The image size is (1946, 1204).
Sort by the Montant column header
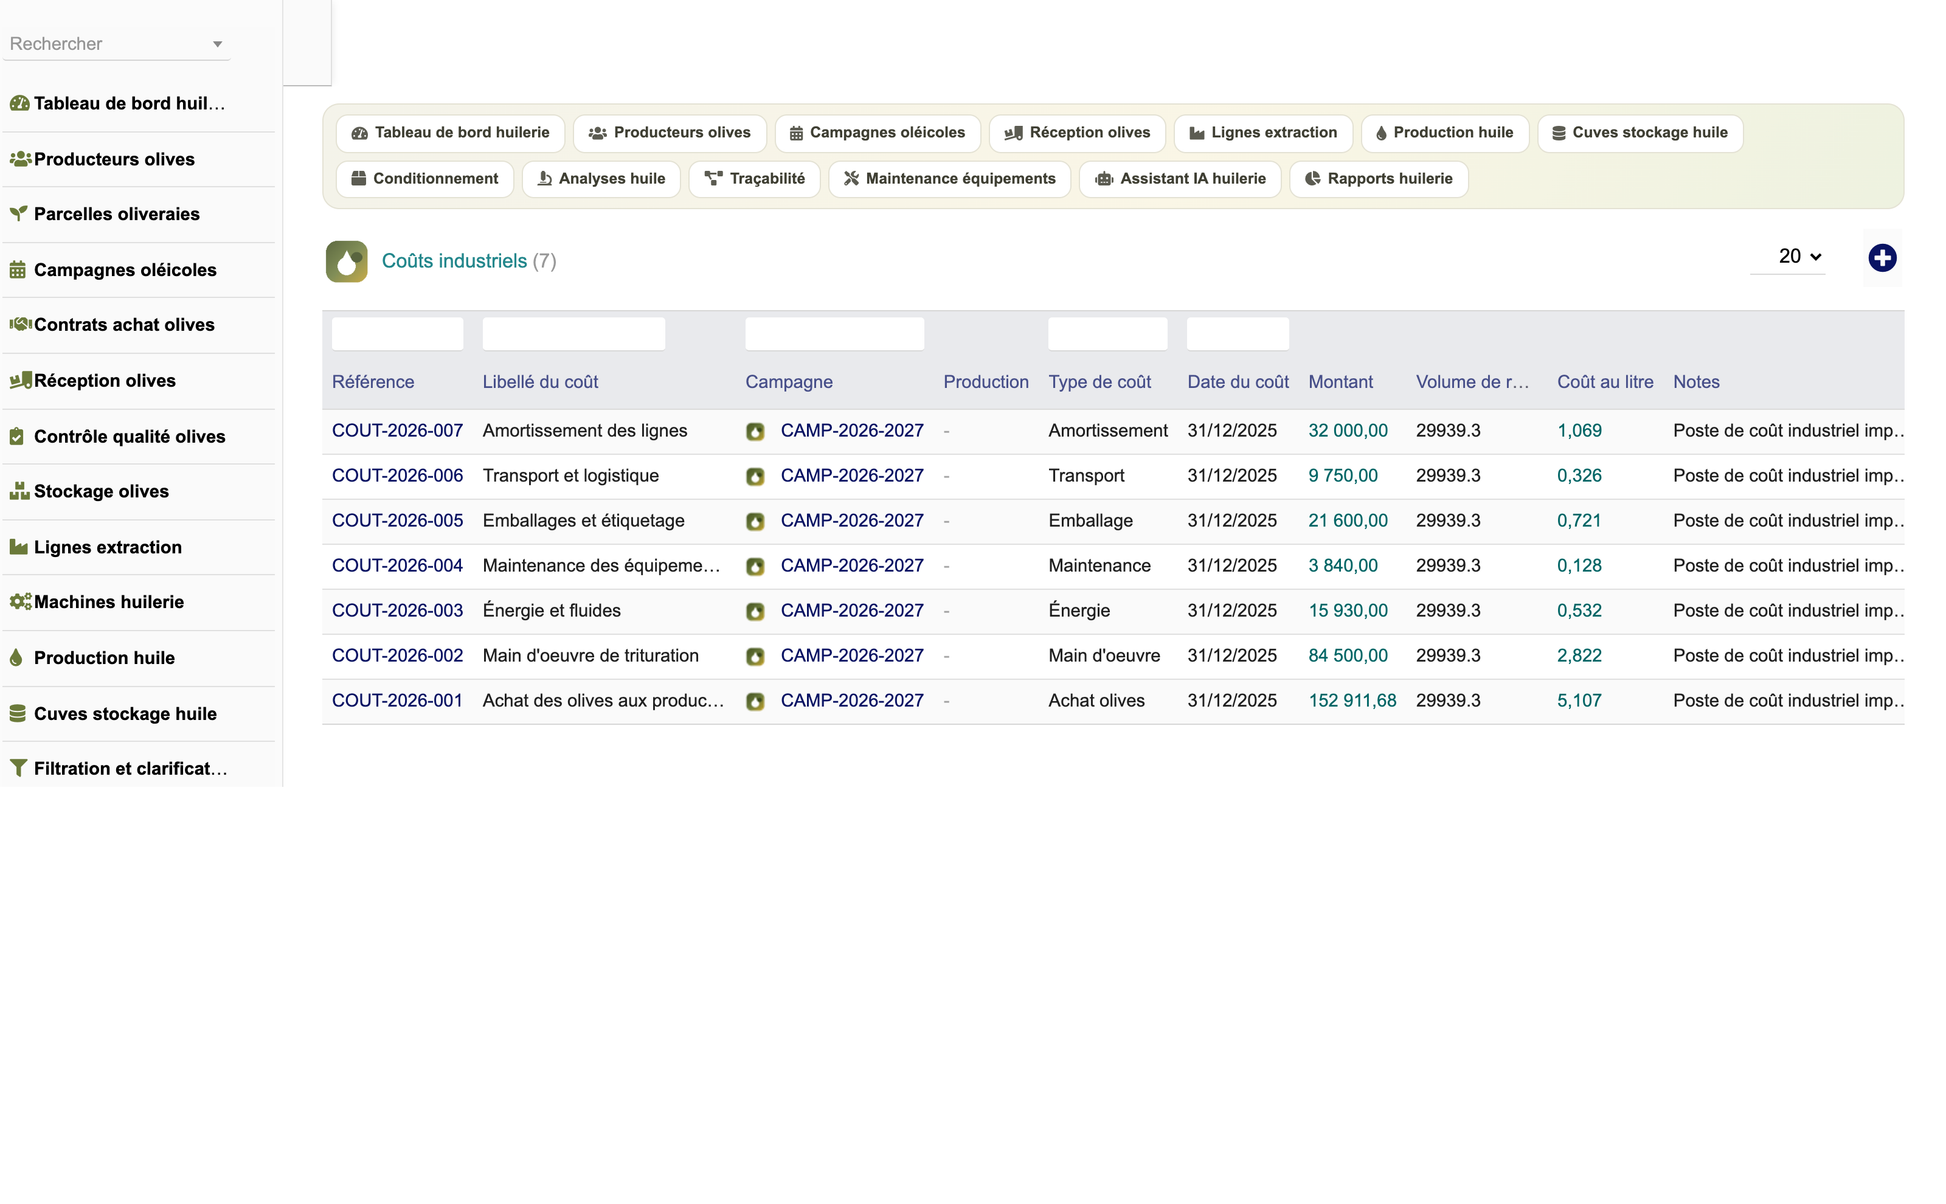pos(1340,382)
